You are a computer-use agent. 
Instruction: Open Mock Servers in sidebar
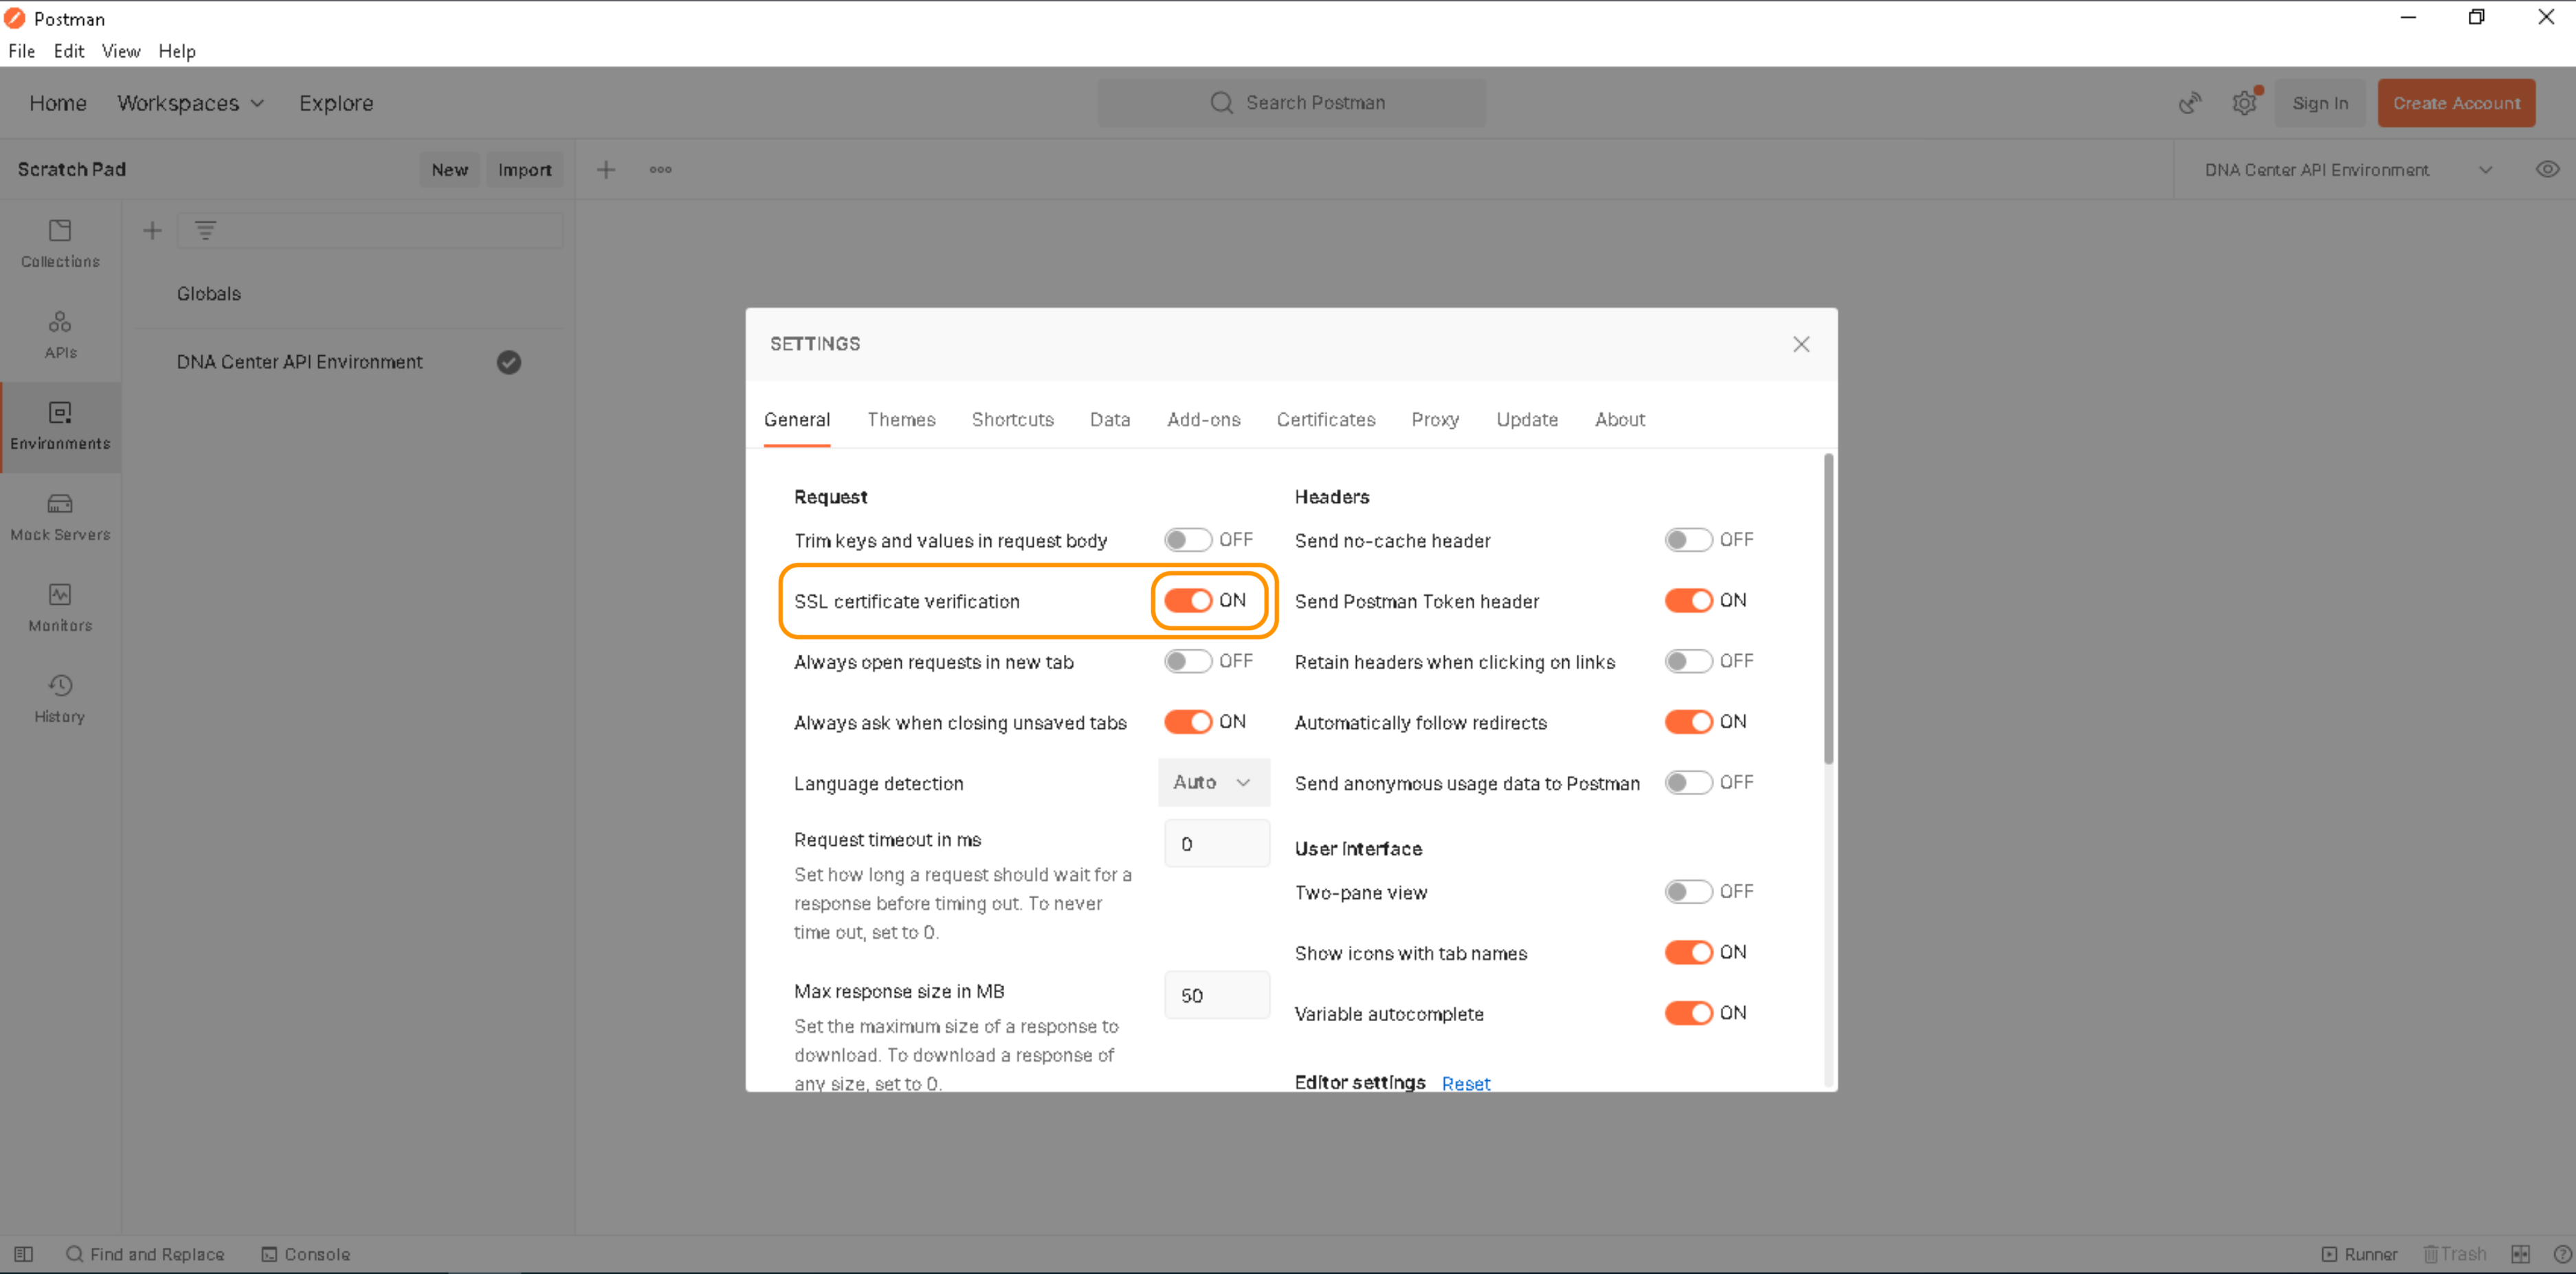60,516
